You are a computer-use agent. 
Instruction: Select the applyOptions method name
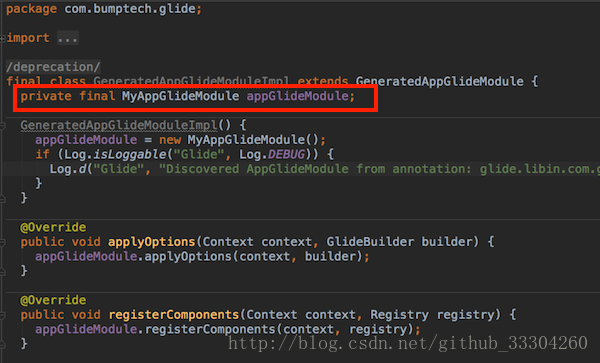[152, 242]
